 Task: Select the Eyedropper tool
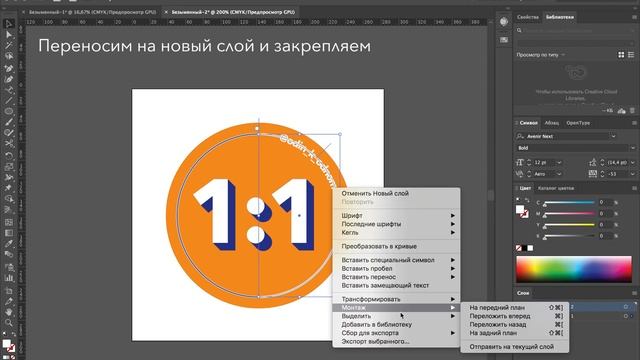pos(9,244)
